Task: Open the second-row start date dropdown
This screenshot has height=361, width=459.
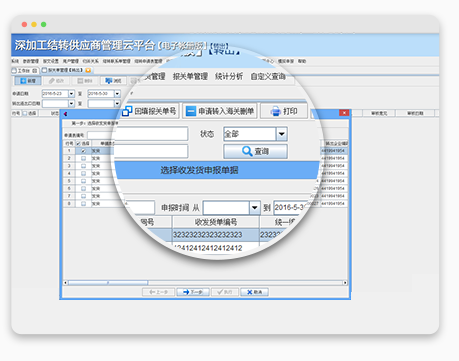Action: pyautogui.click(x=71, y=104)
